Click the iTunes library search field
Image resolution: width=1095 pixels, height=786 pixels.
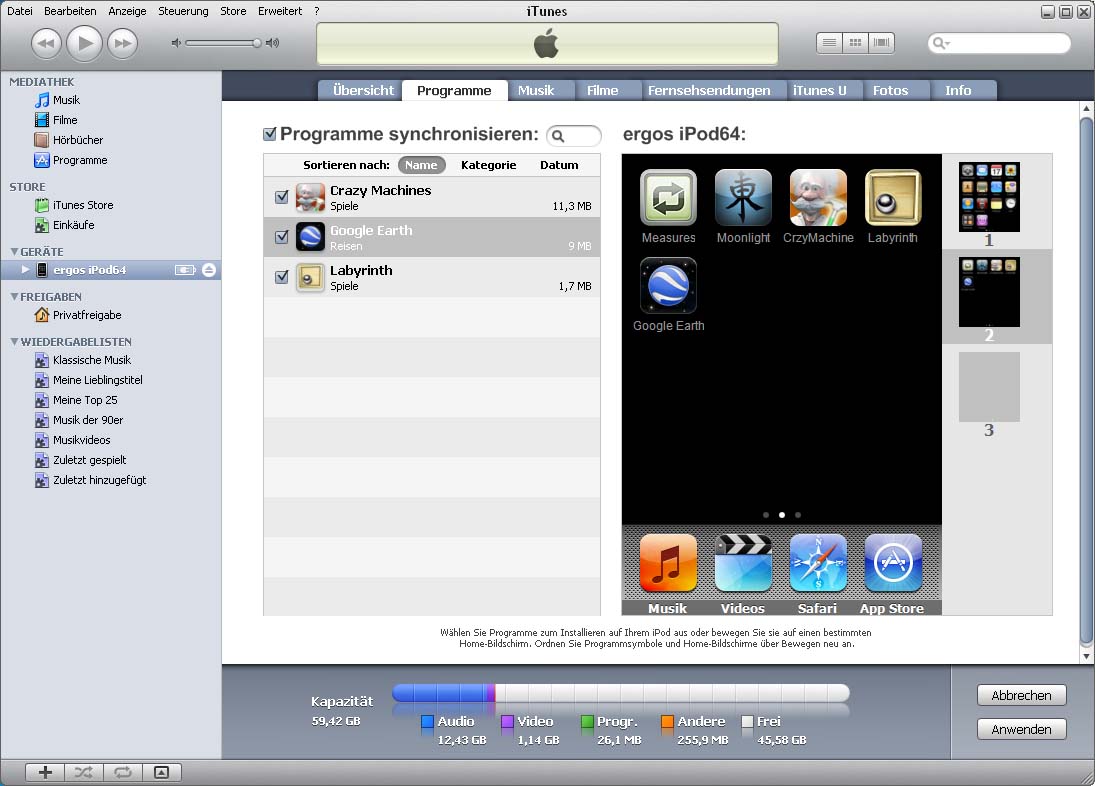pos(999,43)
